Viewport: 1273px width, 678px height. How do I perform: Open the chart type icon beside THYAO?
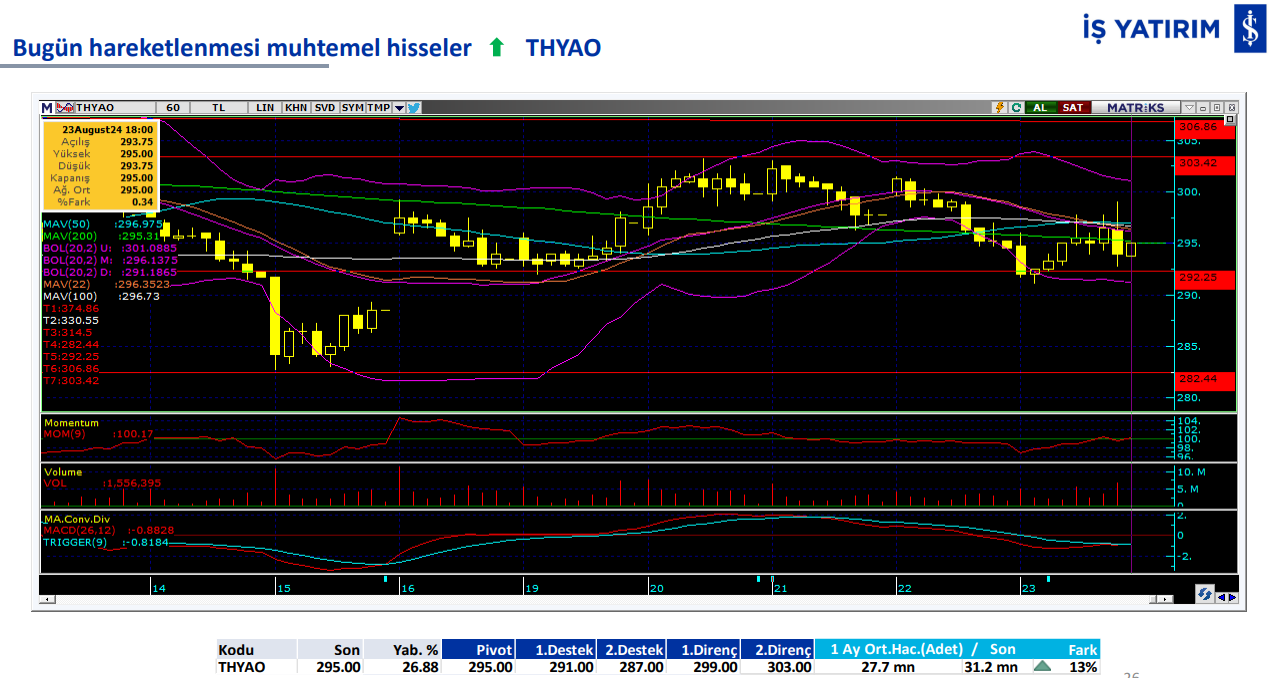(x=64, y=107)
